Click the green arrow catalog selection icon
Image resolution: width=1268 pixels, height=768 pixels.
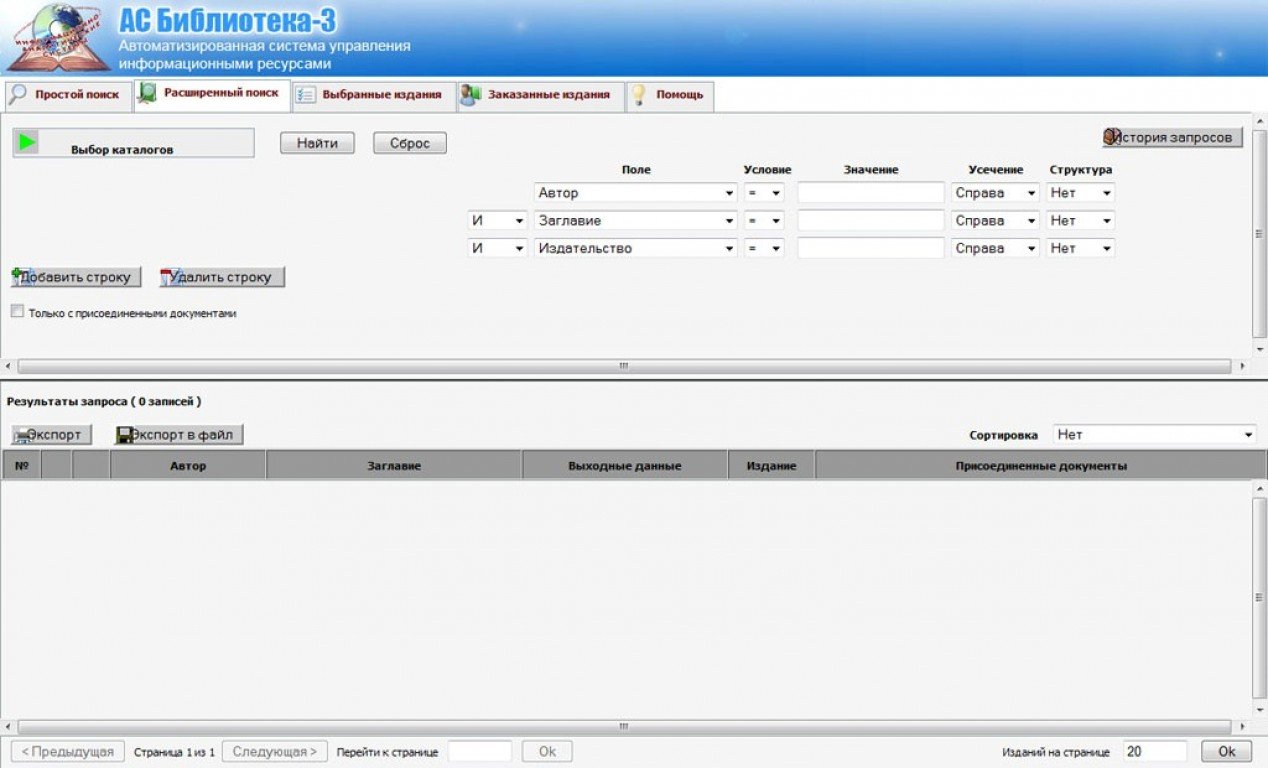click(x=27, y=143)
